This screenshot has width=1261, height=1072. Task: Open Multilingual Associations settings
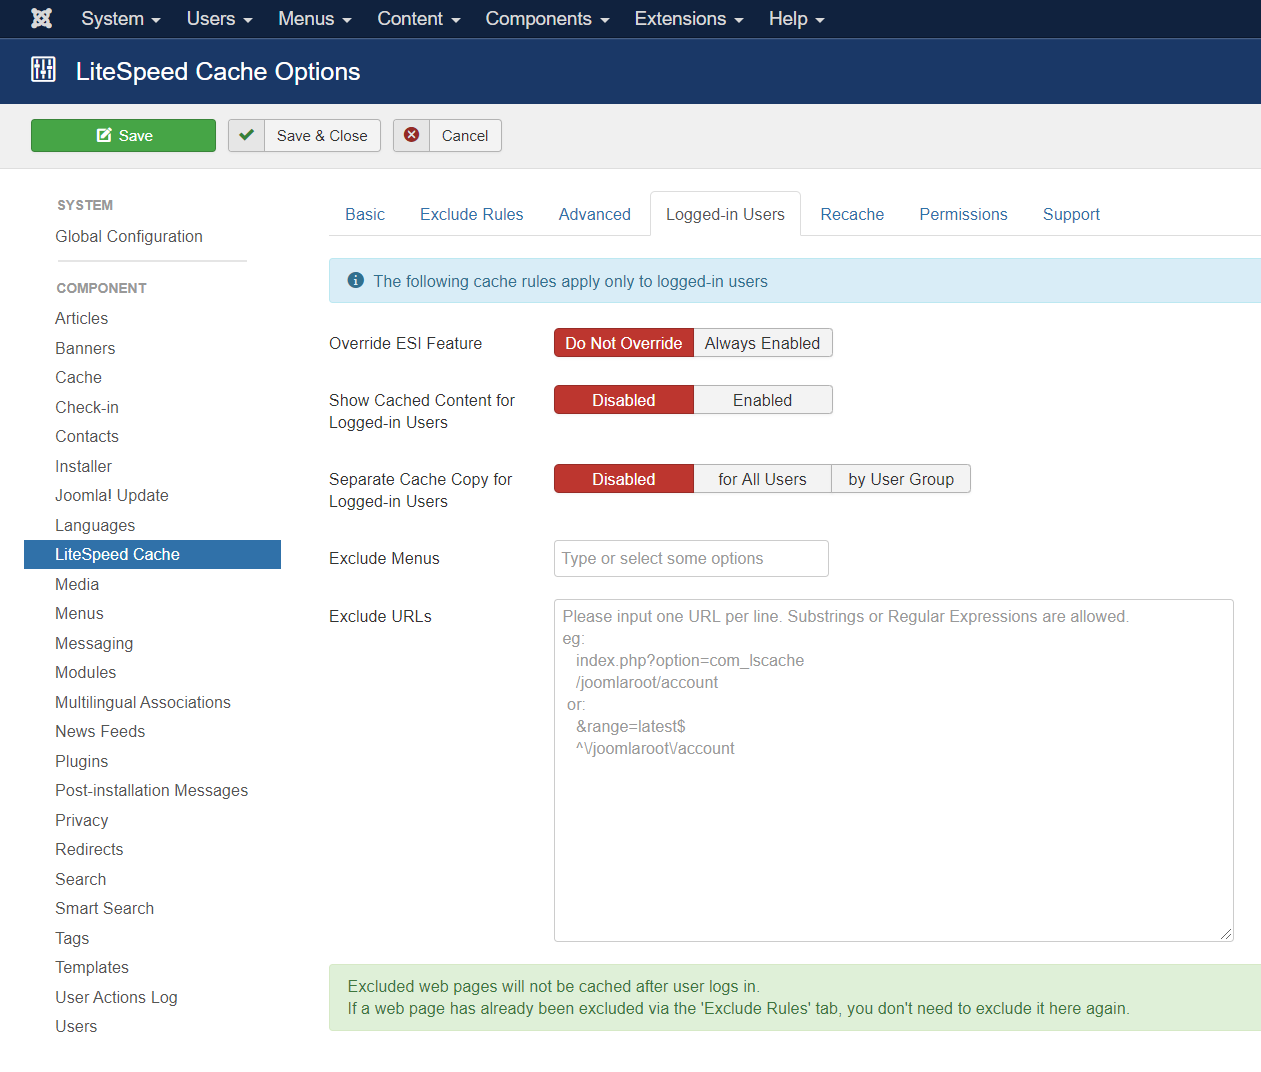[x=143, y=702]
